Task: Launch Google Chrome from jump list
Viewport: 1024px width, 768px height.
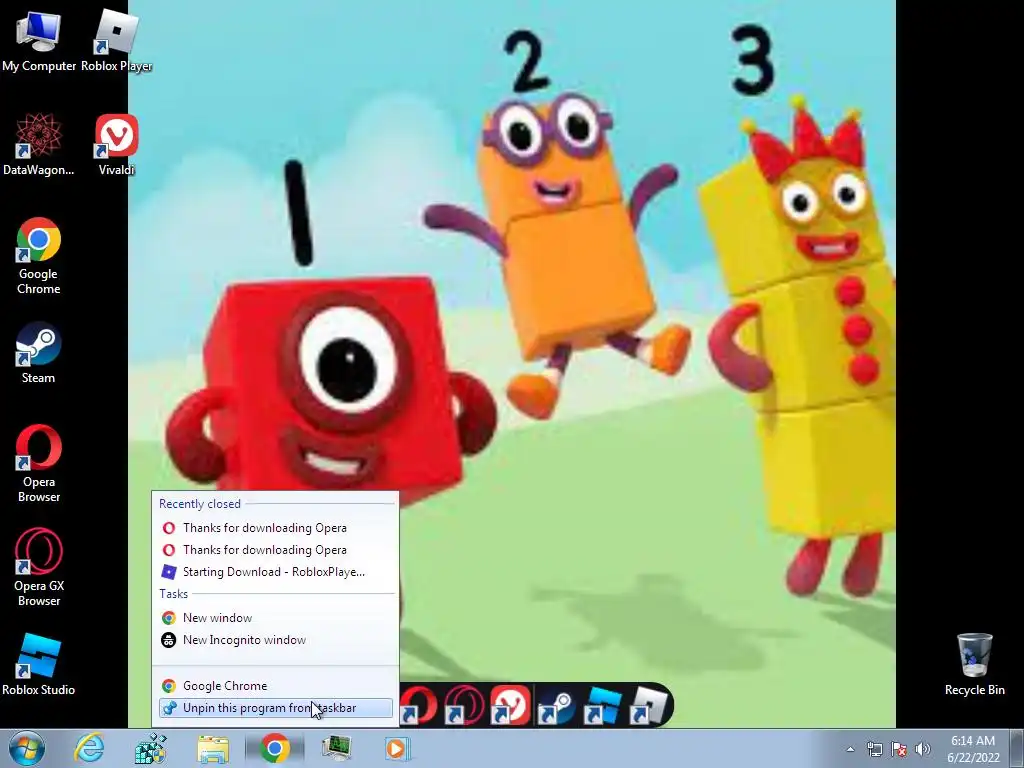Action: coord(275,686)
